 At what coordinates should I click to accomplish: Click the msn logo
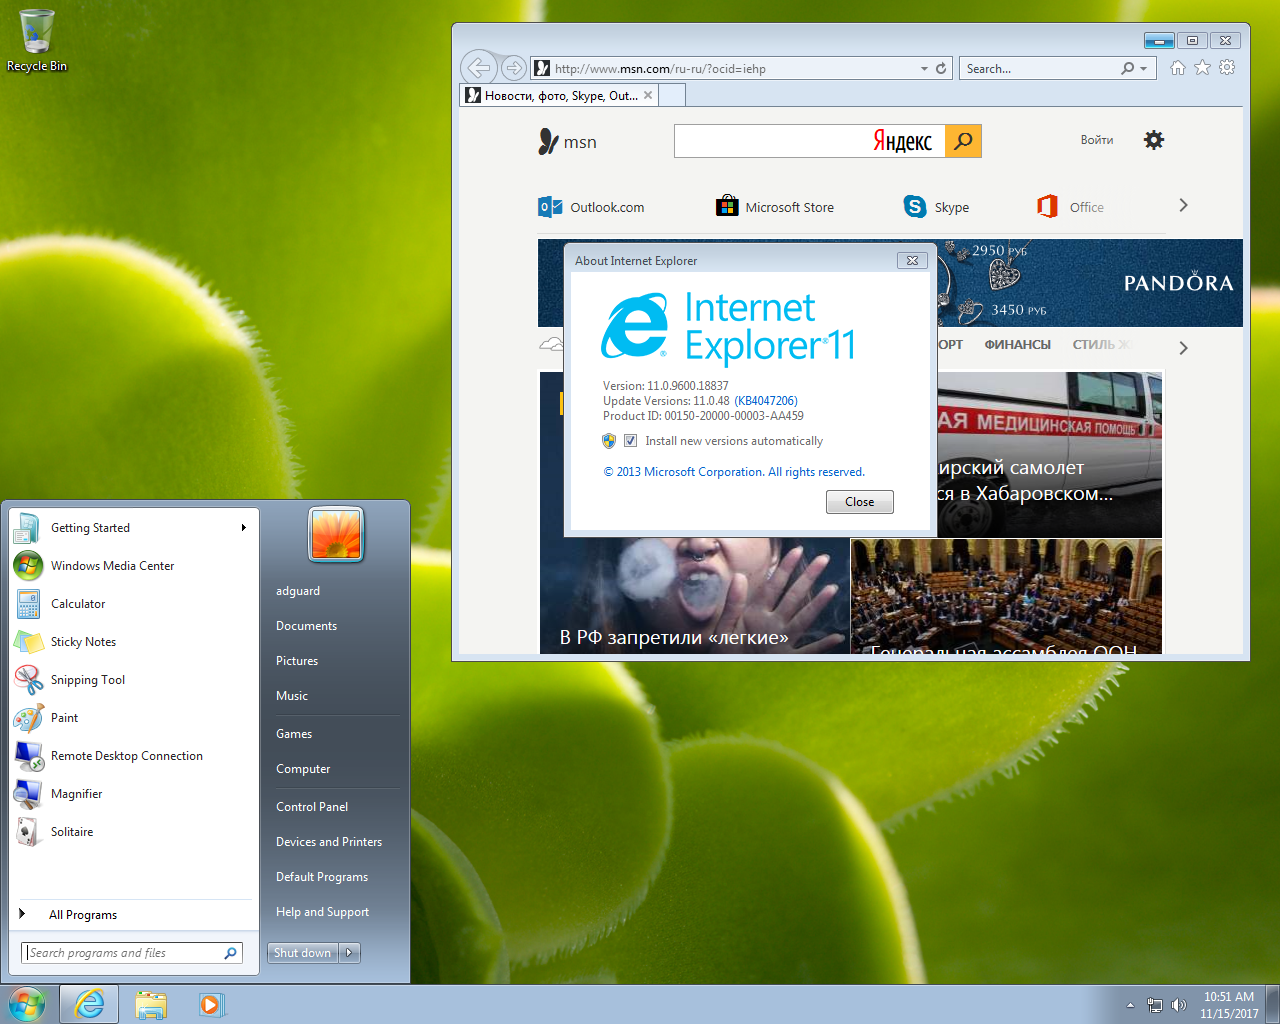(567, 142)
